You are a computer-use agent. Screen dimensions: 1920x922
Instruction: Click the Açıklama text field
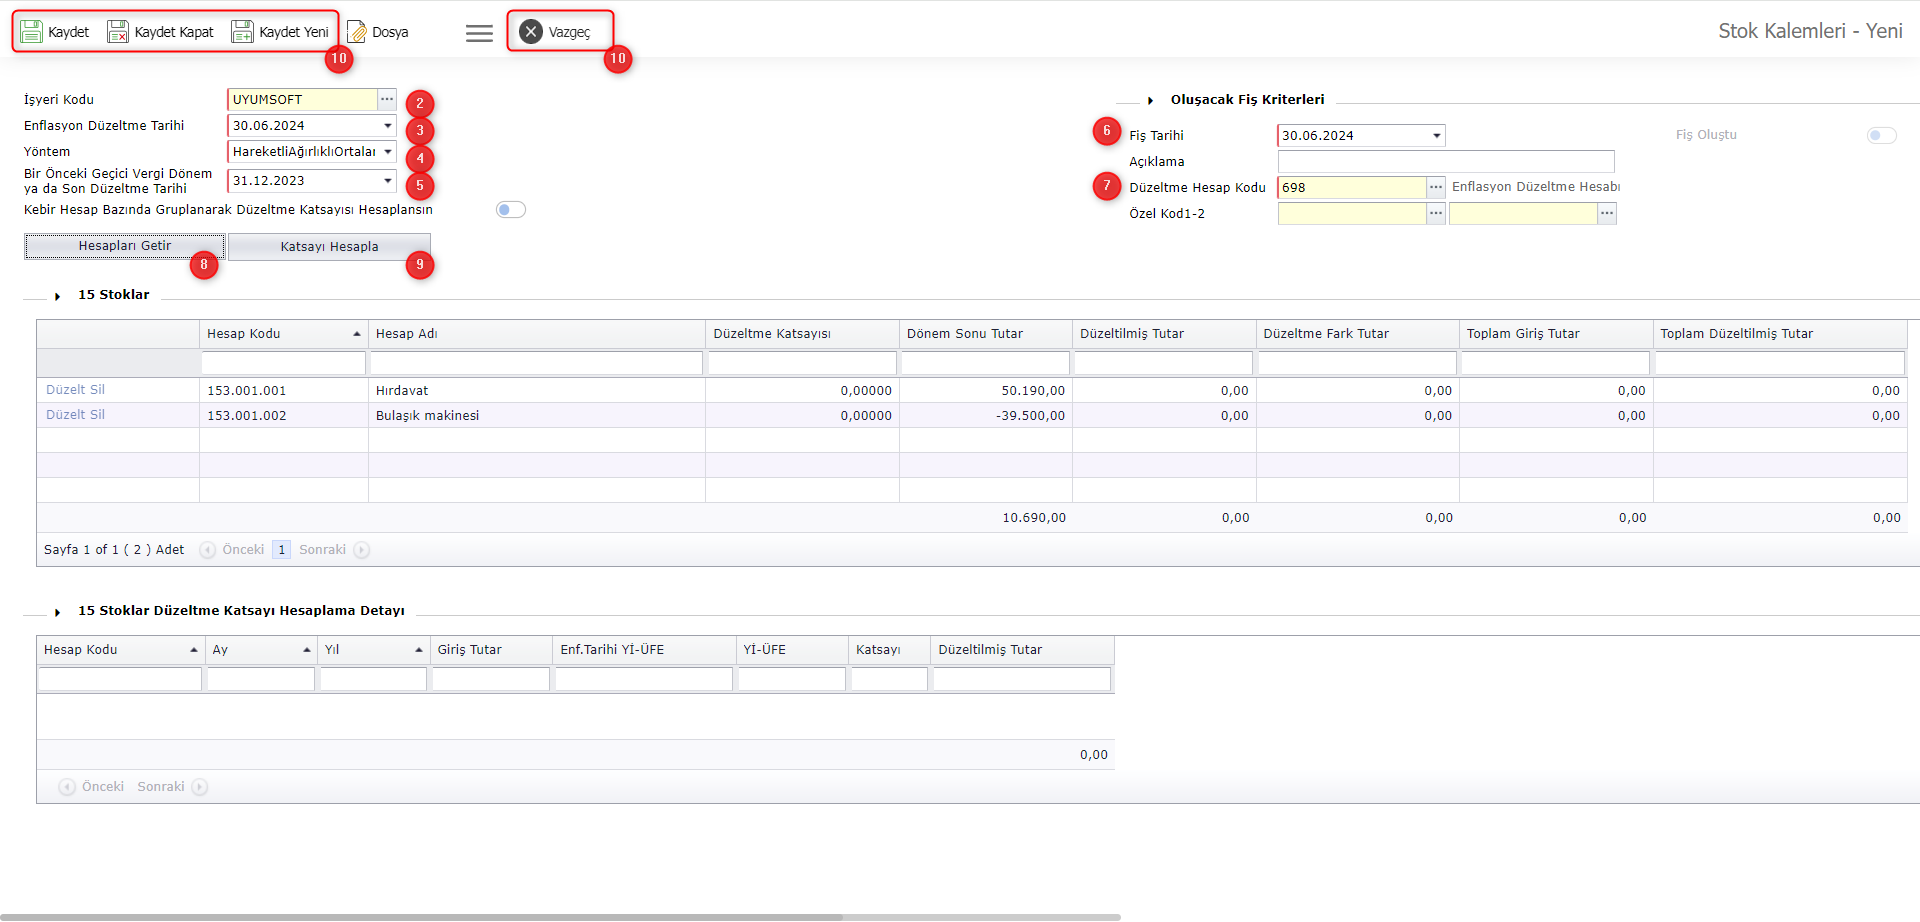pos(1446,161)
